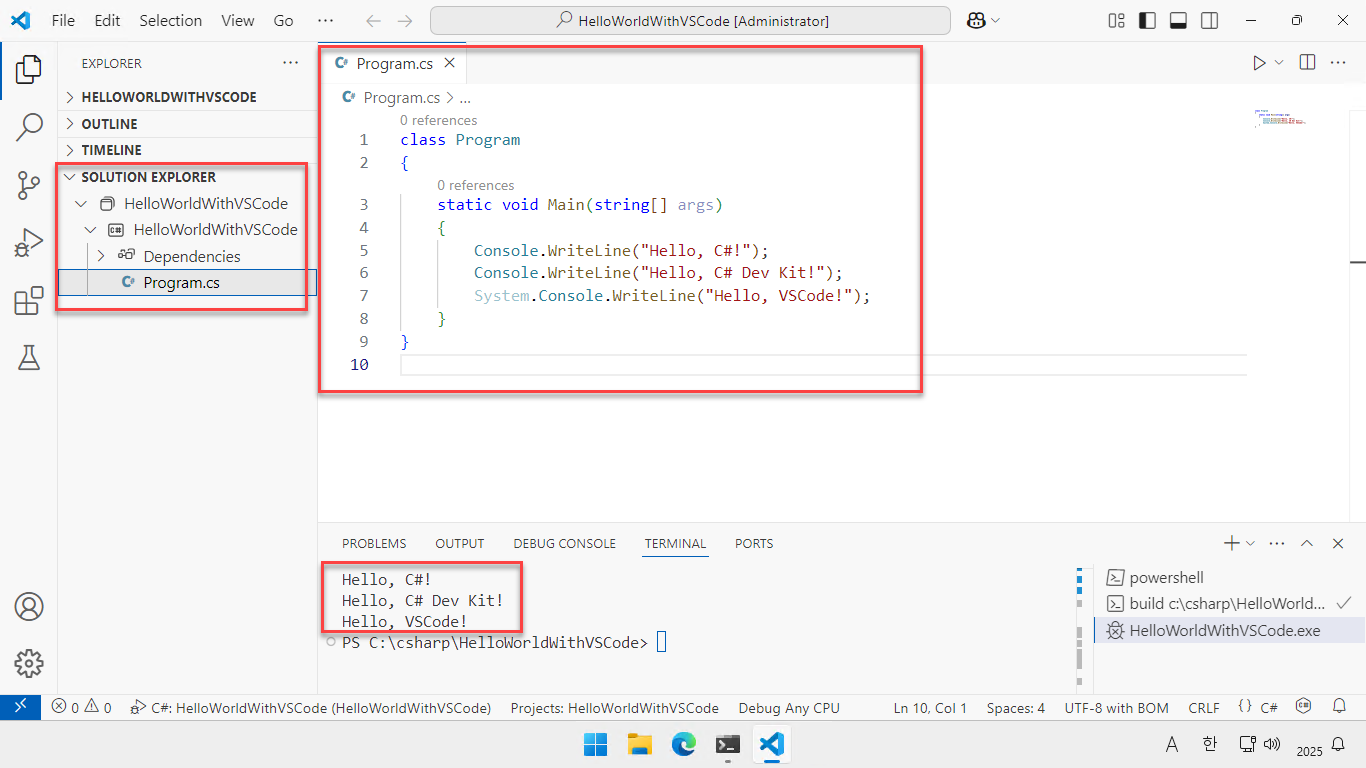Collapse the HelloWorldWithVSCode solution node
Viewport: 1366px width, 768px height.
pos(82,203)
